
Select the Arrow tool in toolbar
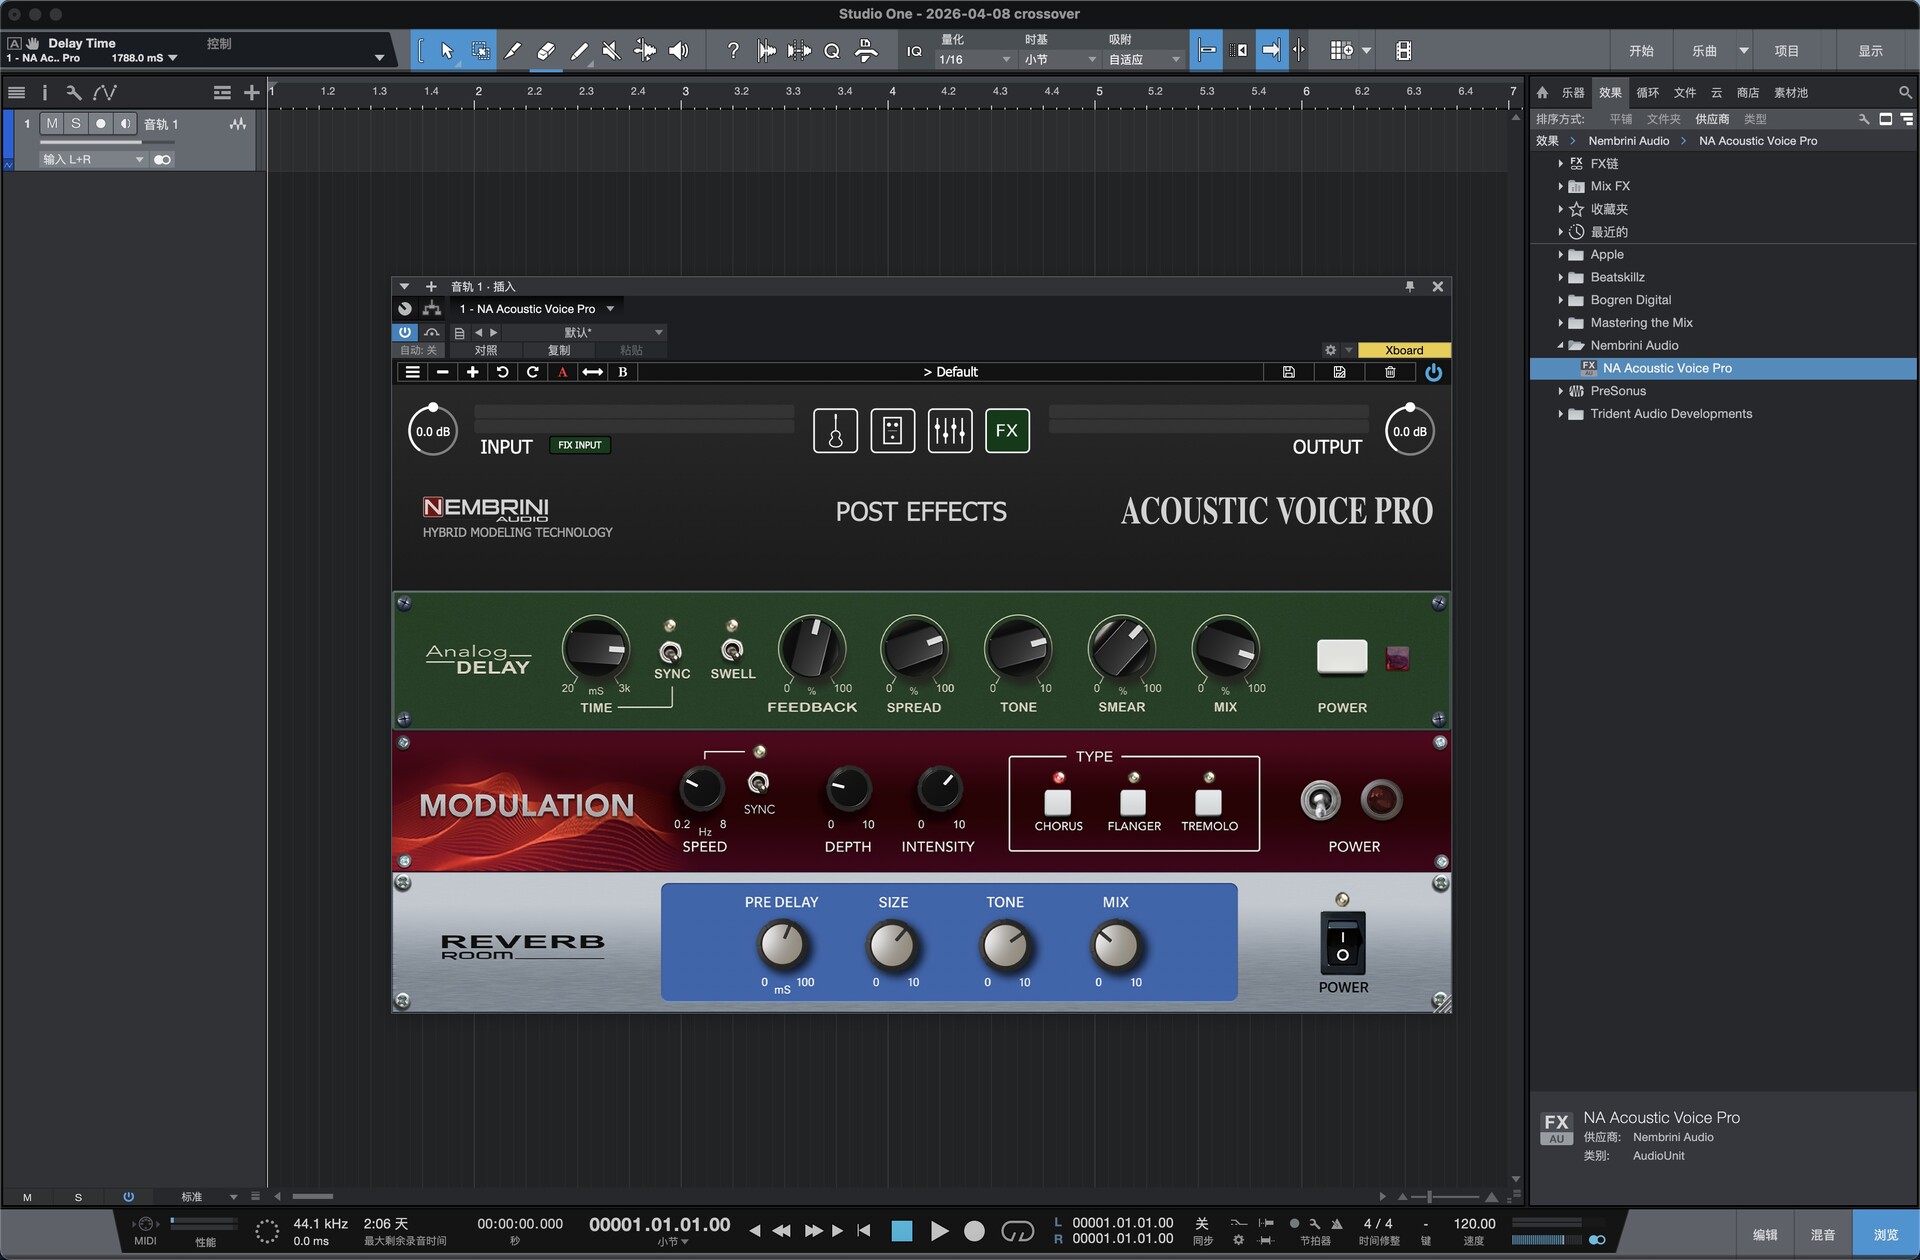pyautogui.click(x=447, y=51)
